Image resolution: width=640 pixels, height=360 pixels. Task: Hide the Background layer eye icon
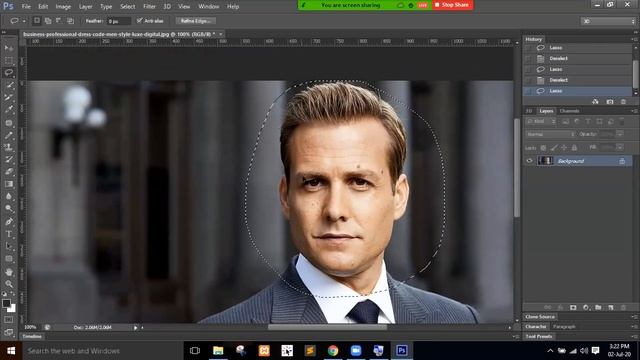[529, 161]
